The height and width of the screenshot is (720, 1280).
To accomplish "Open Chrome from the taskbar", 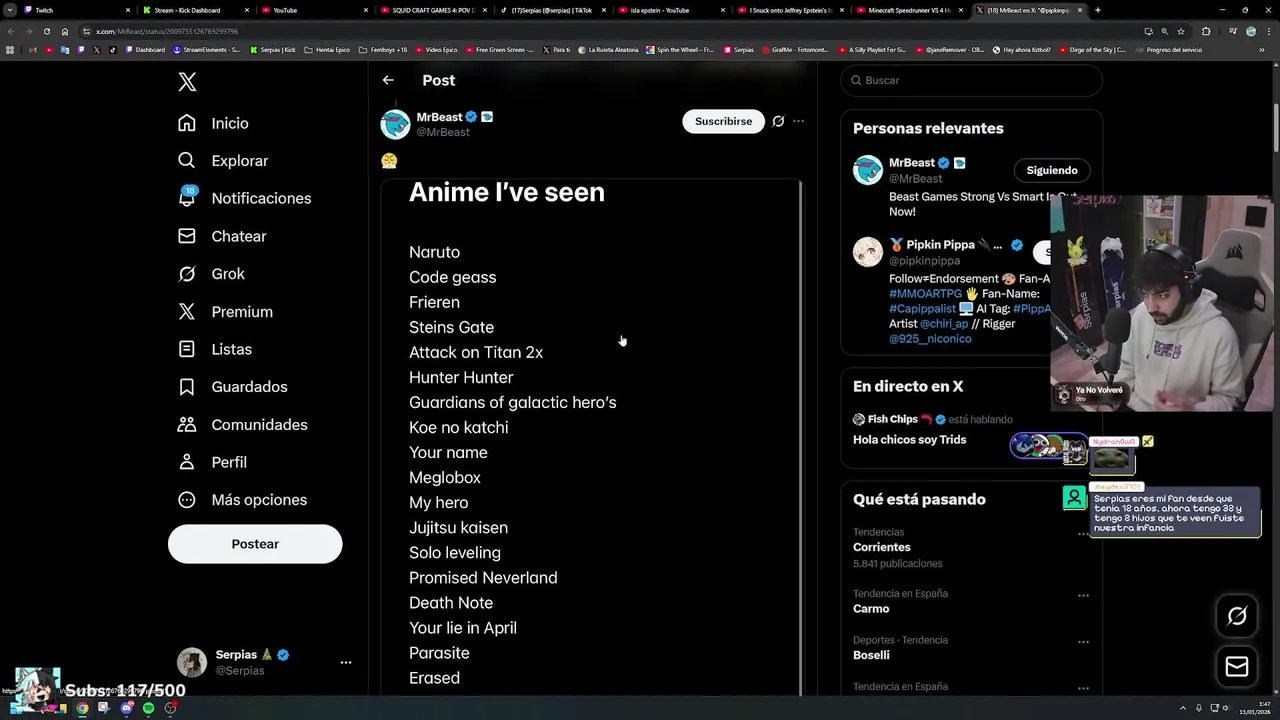I will 82,708.
